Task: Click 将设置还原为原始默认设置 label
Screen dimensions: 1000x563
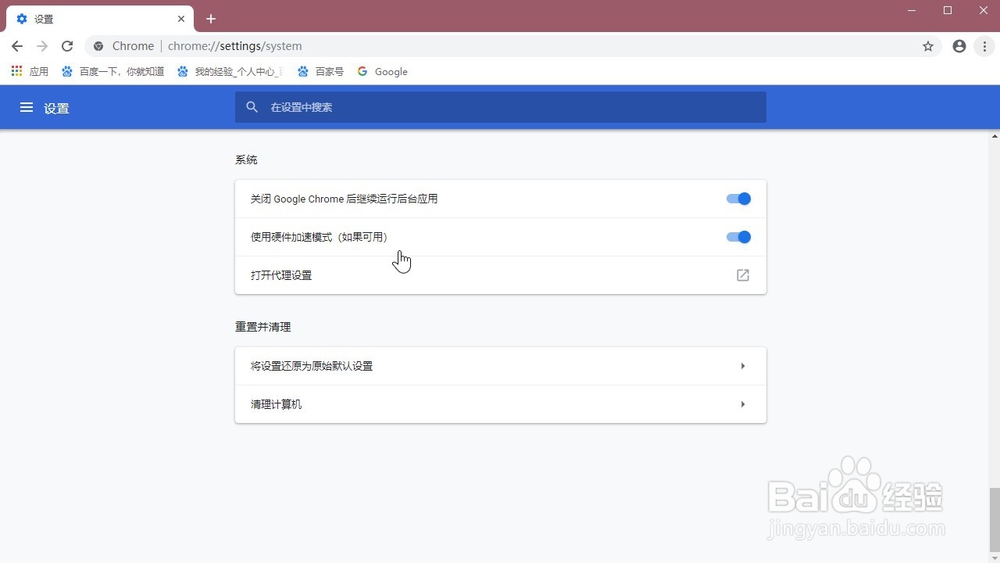Action: tap(312, 366)
